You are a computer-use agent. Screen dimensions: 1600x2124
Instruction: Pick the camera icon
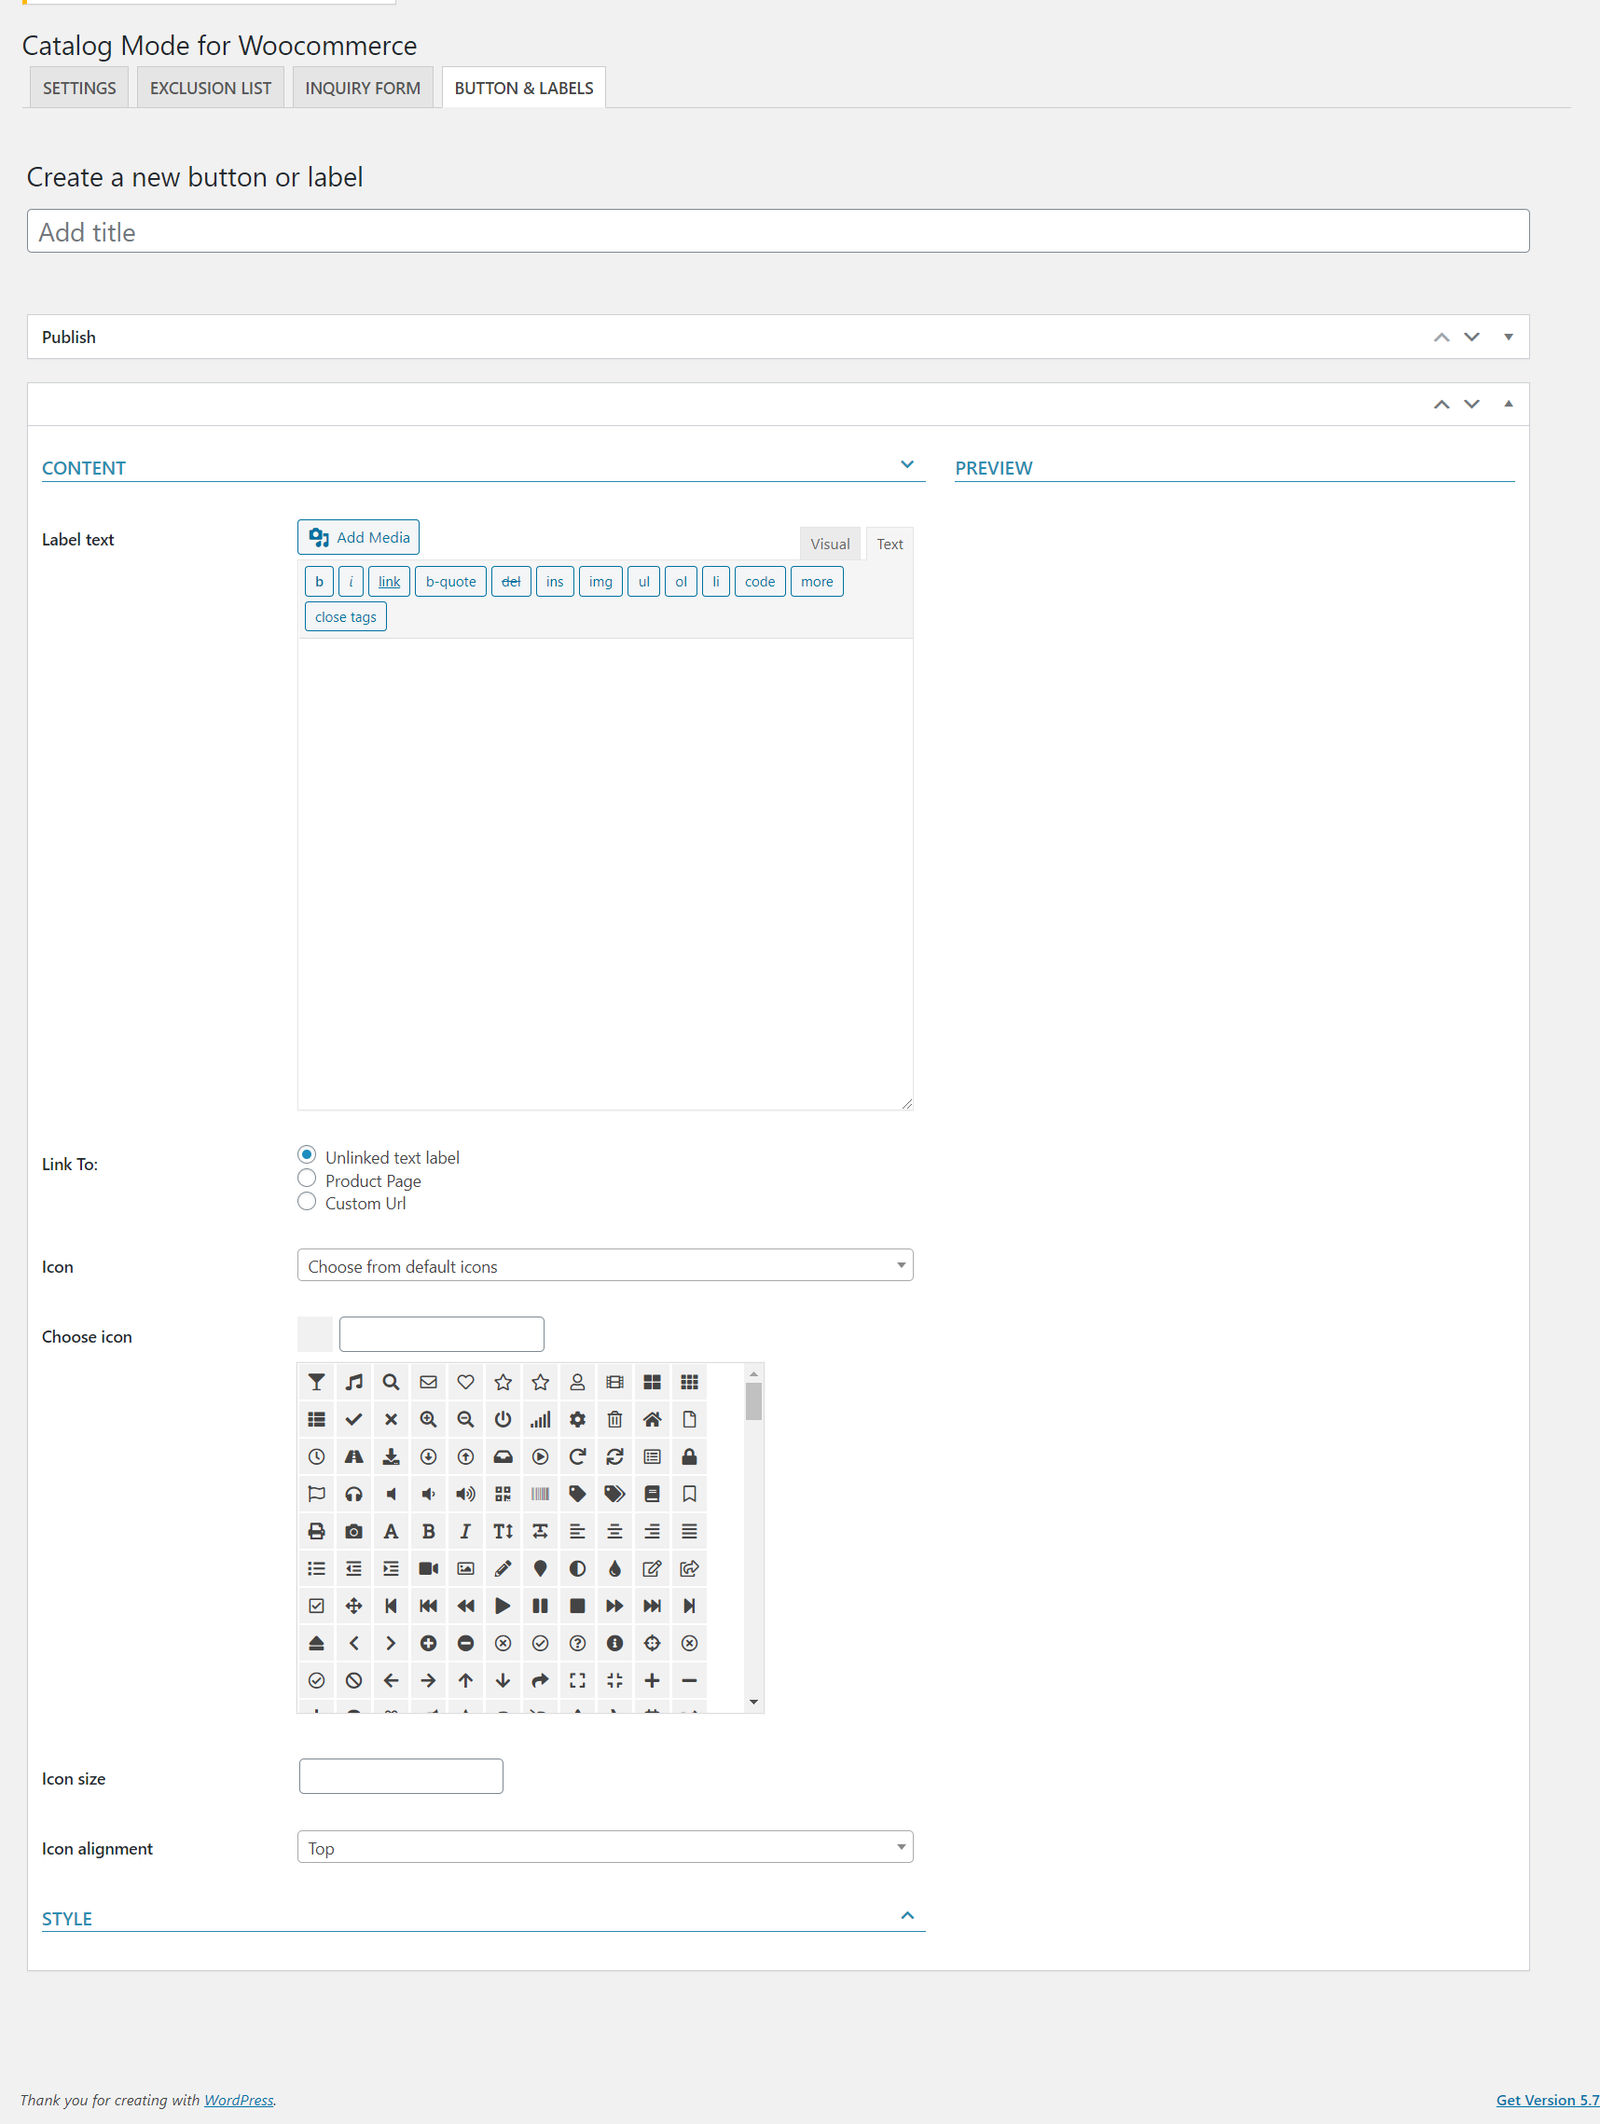coord(354,1531)
